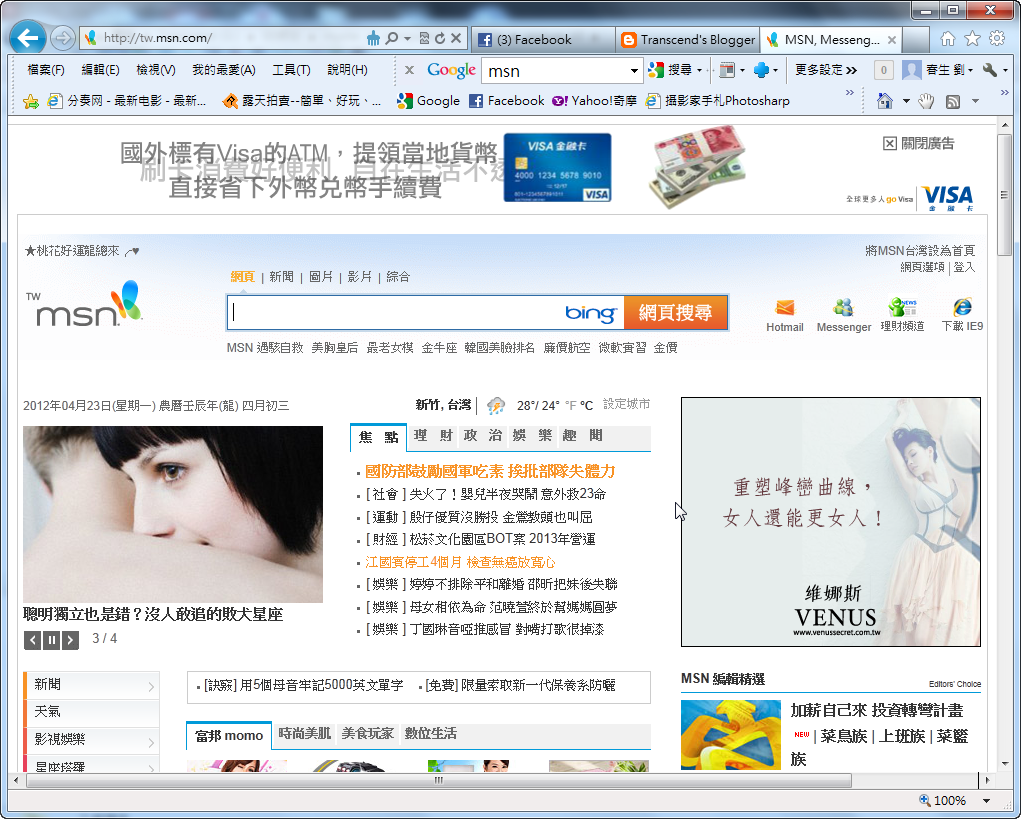This screenshot has width=1021, height=819.
Task: Click the compatibility view icon in address bar
Action: point(425,38)
